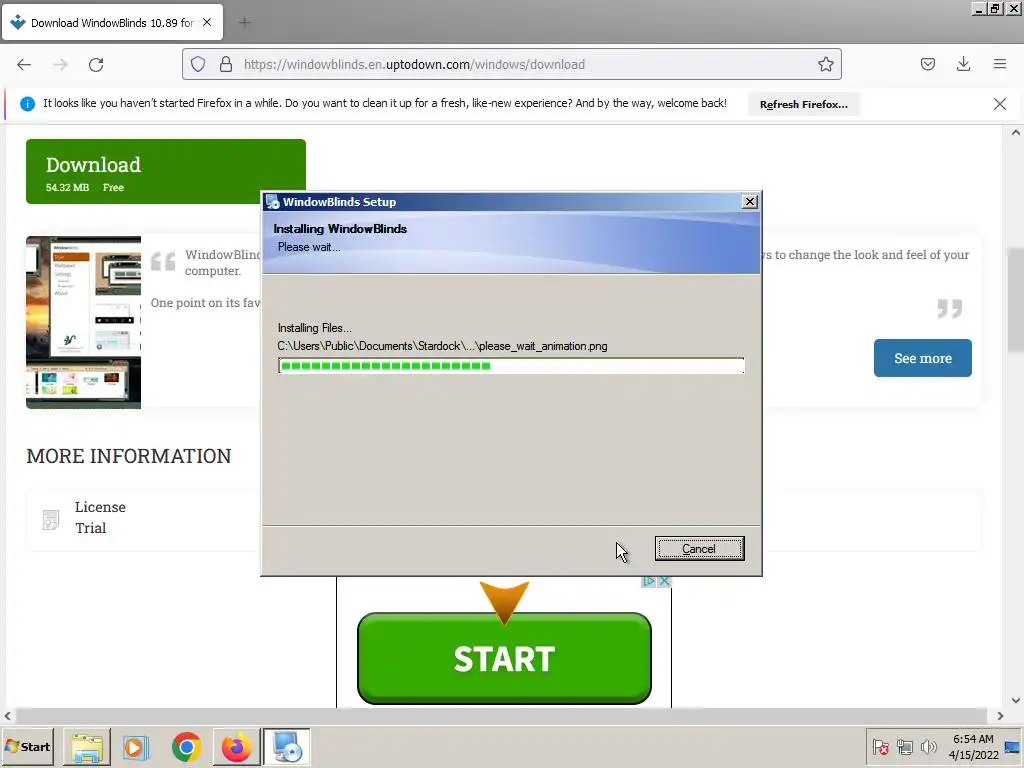Screen dimensions: 1024x768
Task: Close the WindowBlinds Setup dialog
Action: tap(750, 202)
